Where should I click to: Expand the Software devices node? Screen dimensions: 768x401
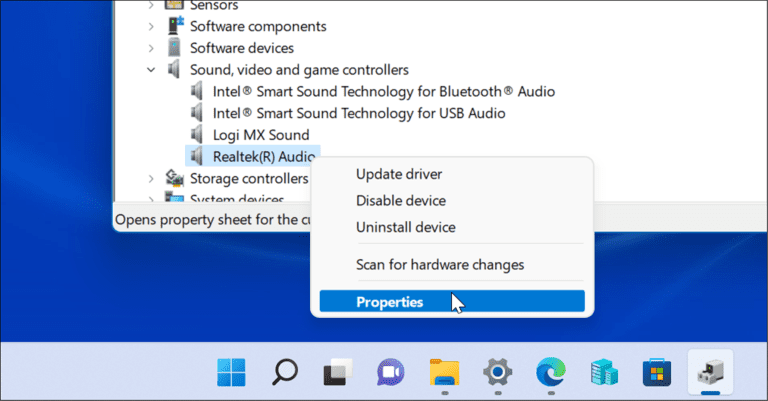(x=151, y=48)
